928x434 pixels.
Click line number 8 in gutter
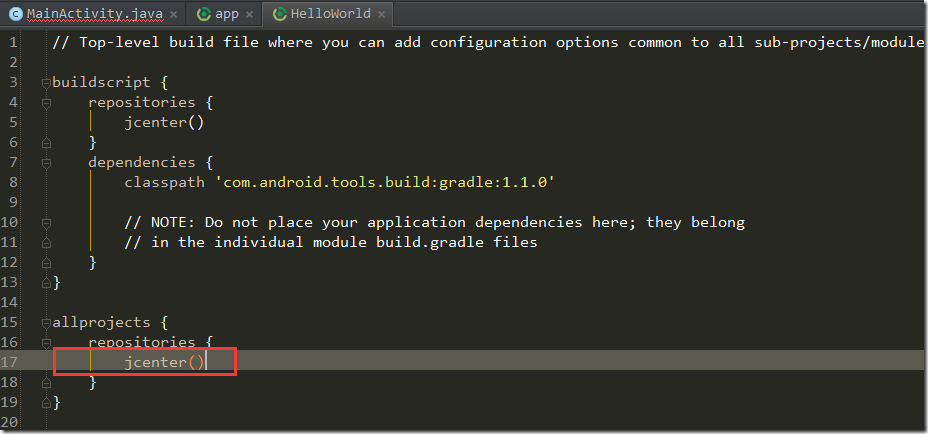pyautogui.click(x=14, y=182)
